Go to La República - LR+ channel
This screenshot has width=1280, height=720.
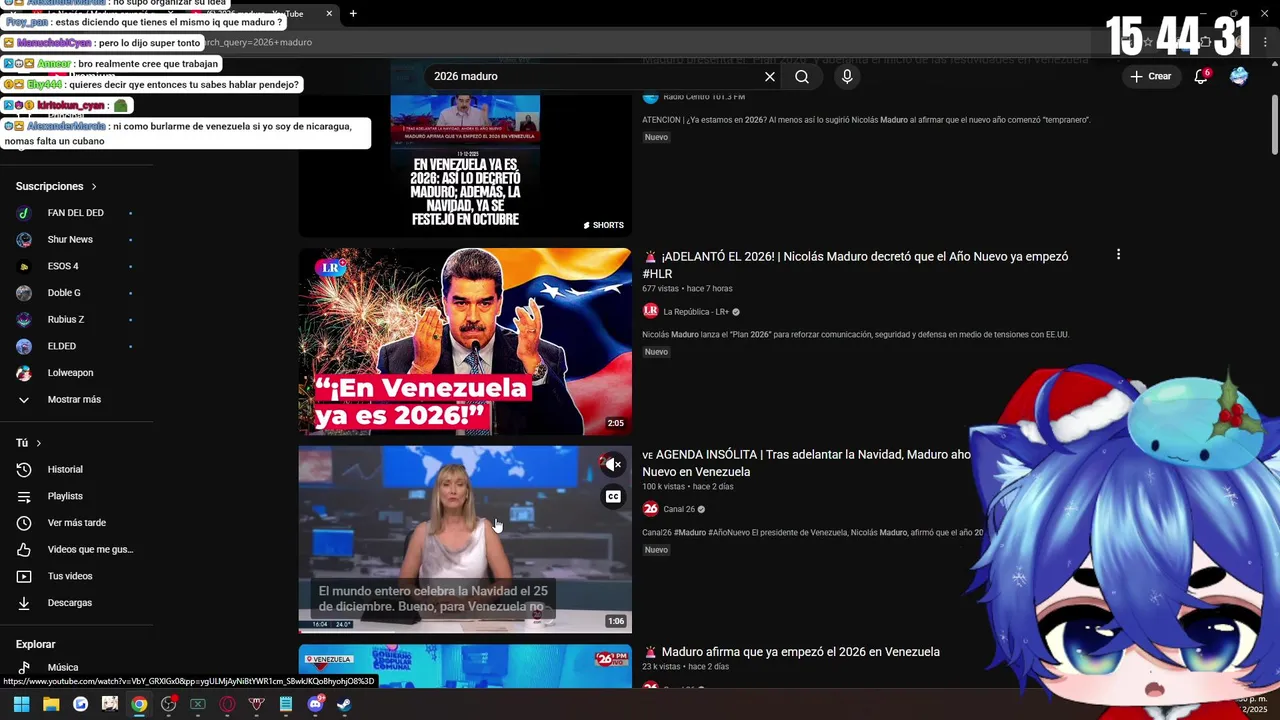(x=696, y=312)
